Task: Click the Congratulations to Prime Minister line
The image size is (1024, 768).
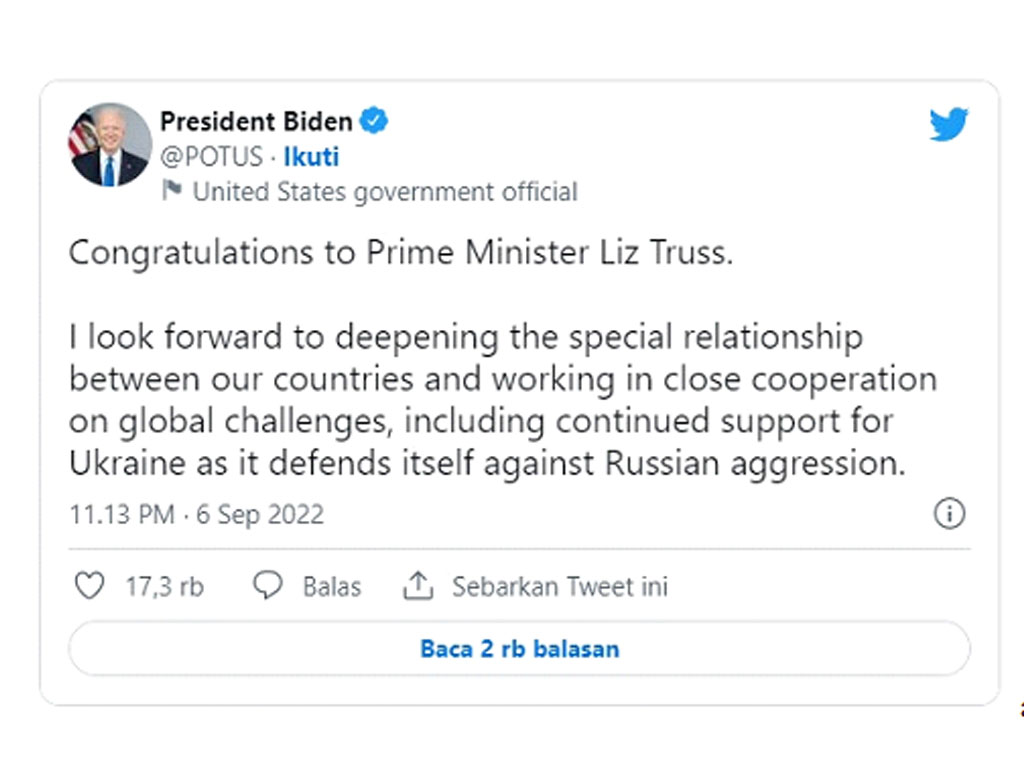Action: pos(401,253)
